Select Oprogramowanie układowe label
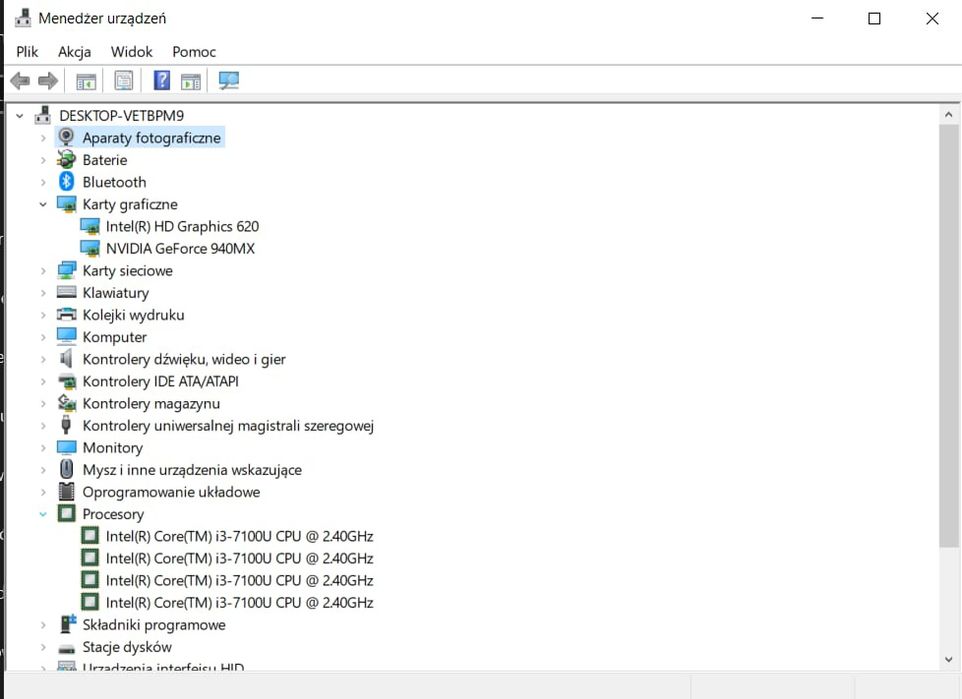This screenshot has height=699, width=962. pos(171,492)
